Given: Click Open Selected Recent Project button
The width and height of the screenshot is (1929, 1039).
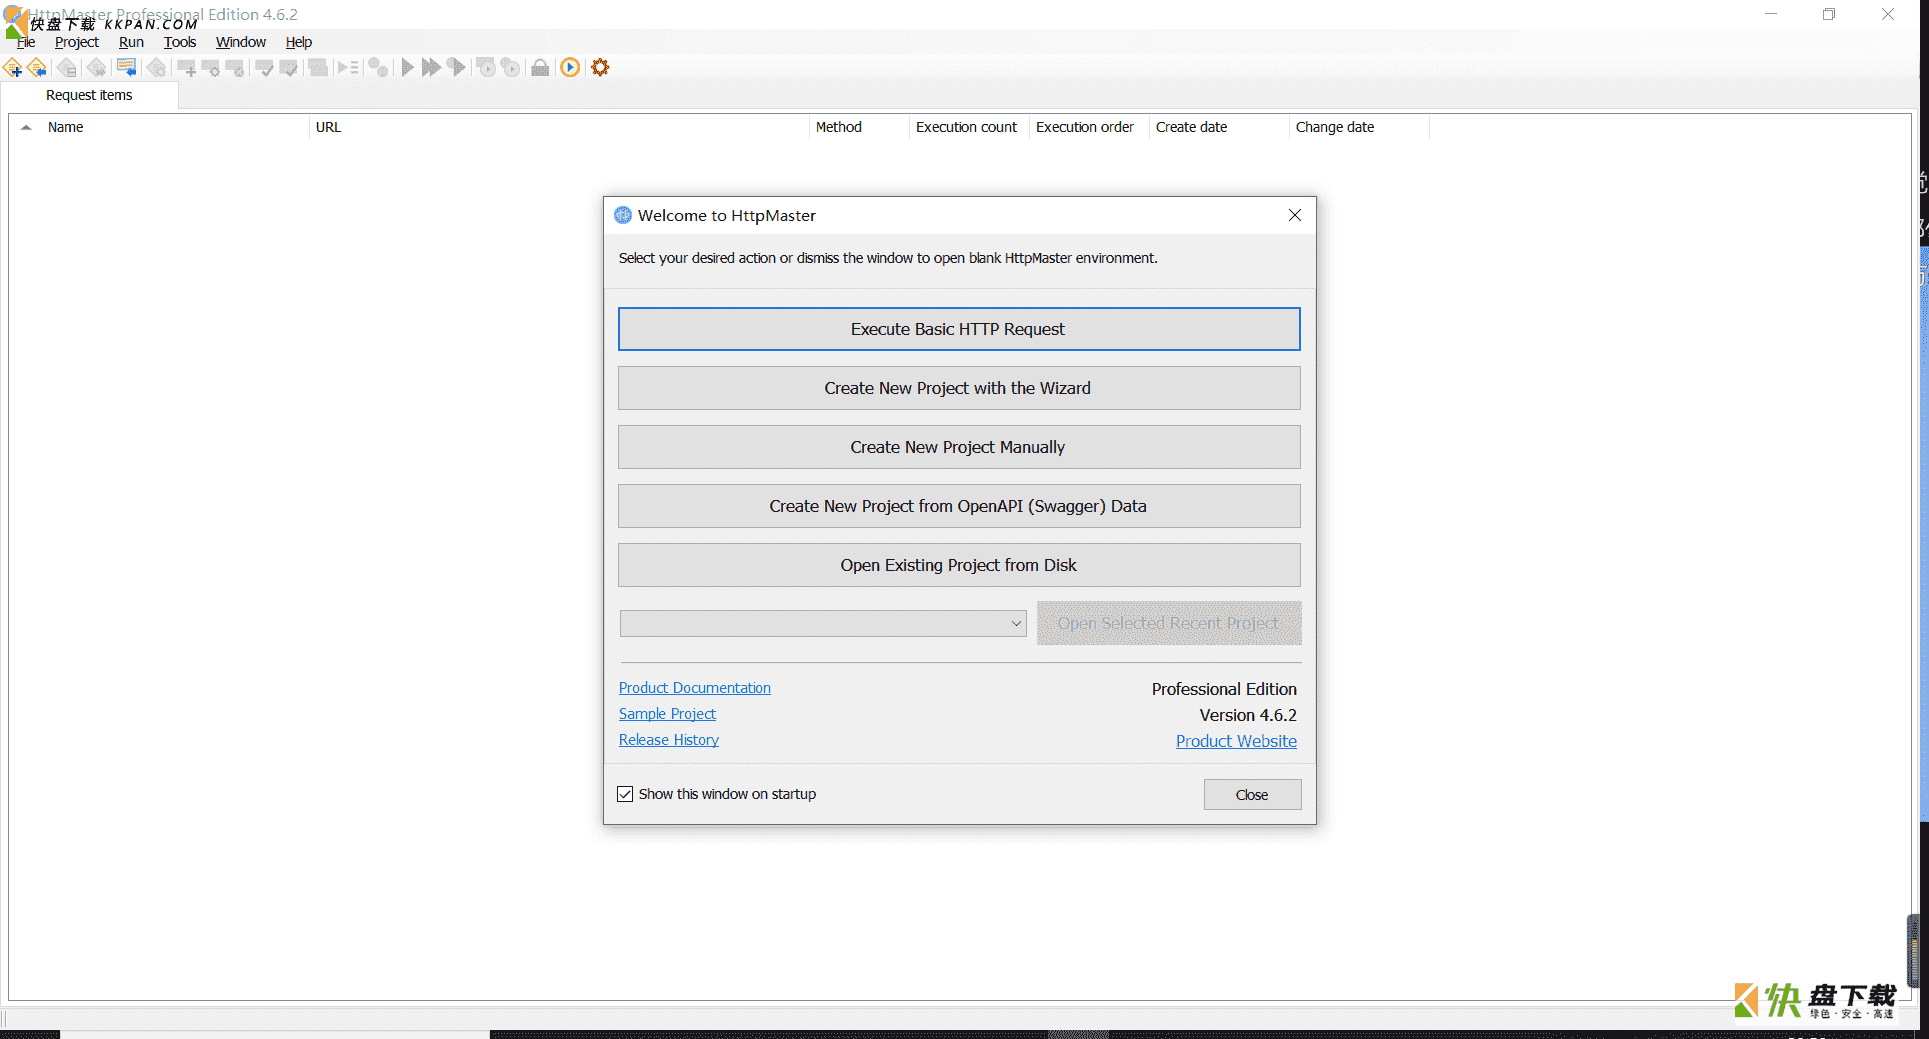Looking at the screenshot, I should [1169, 623].
